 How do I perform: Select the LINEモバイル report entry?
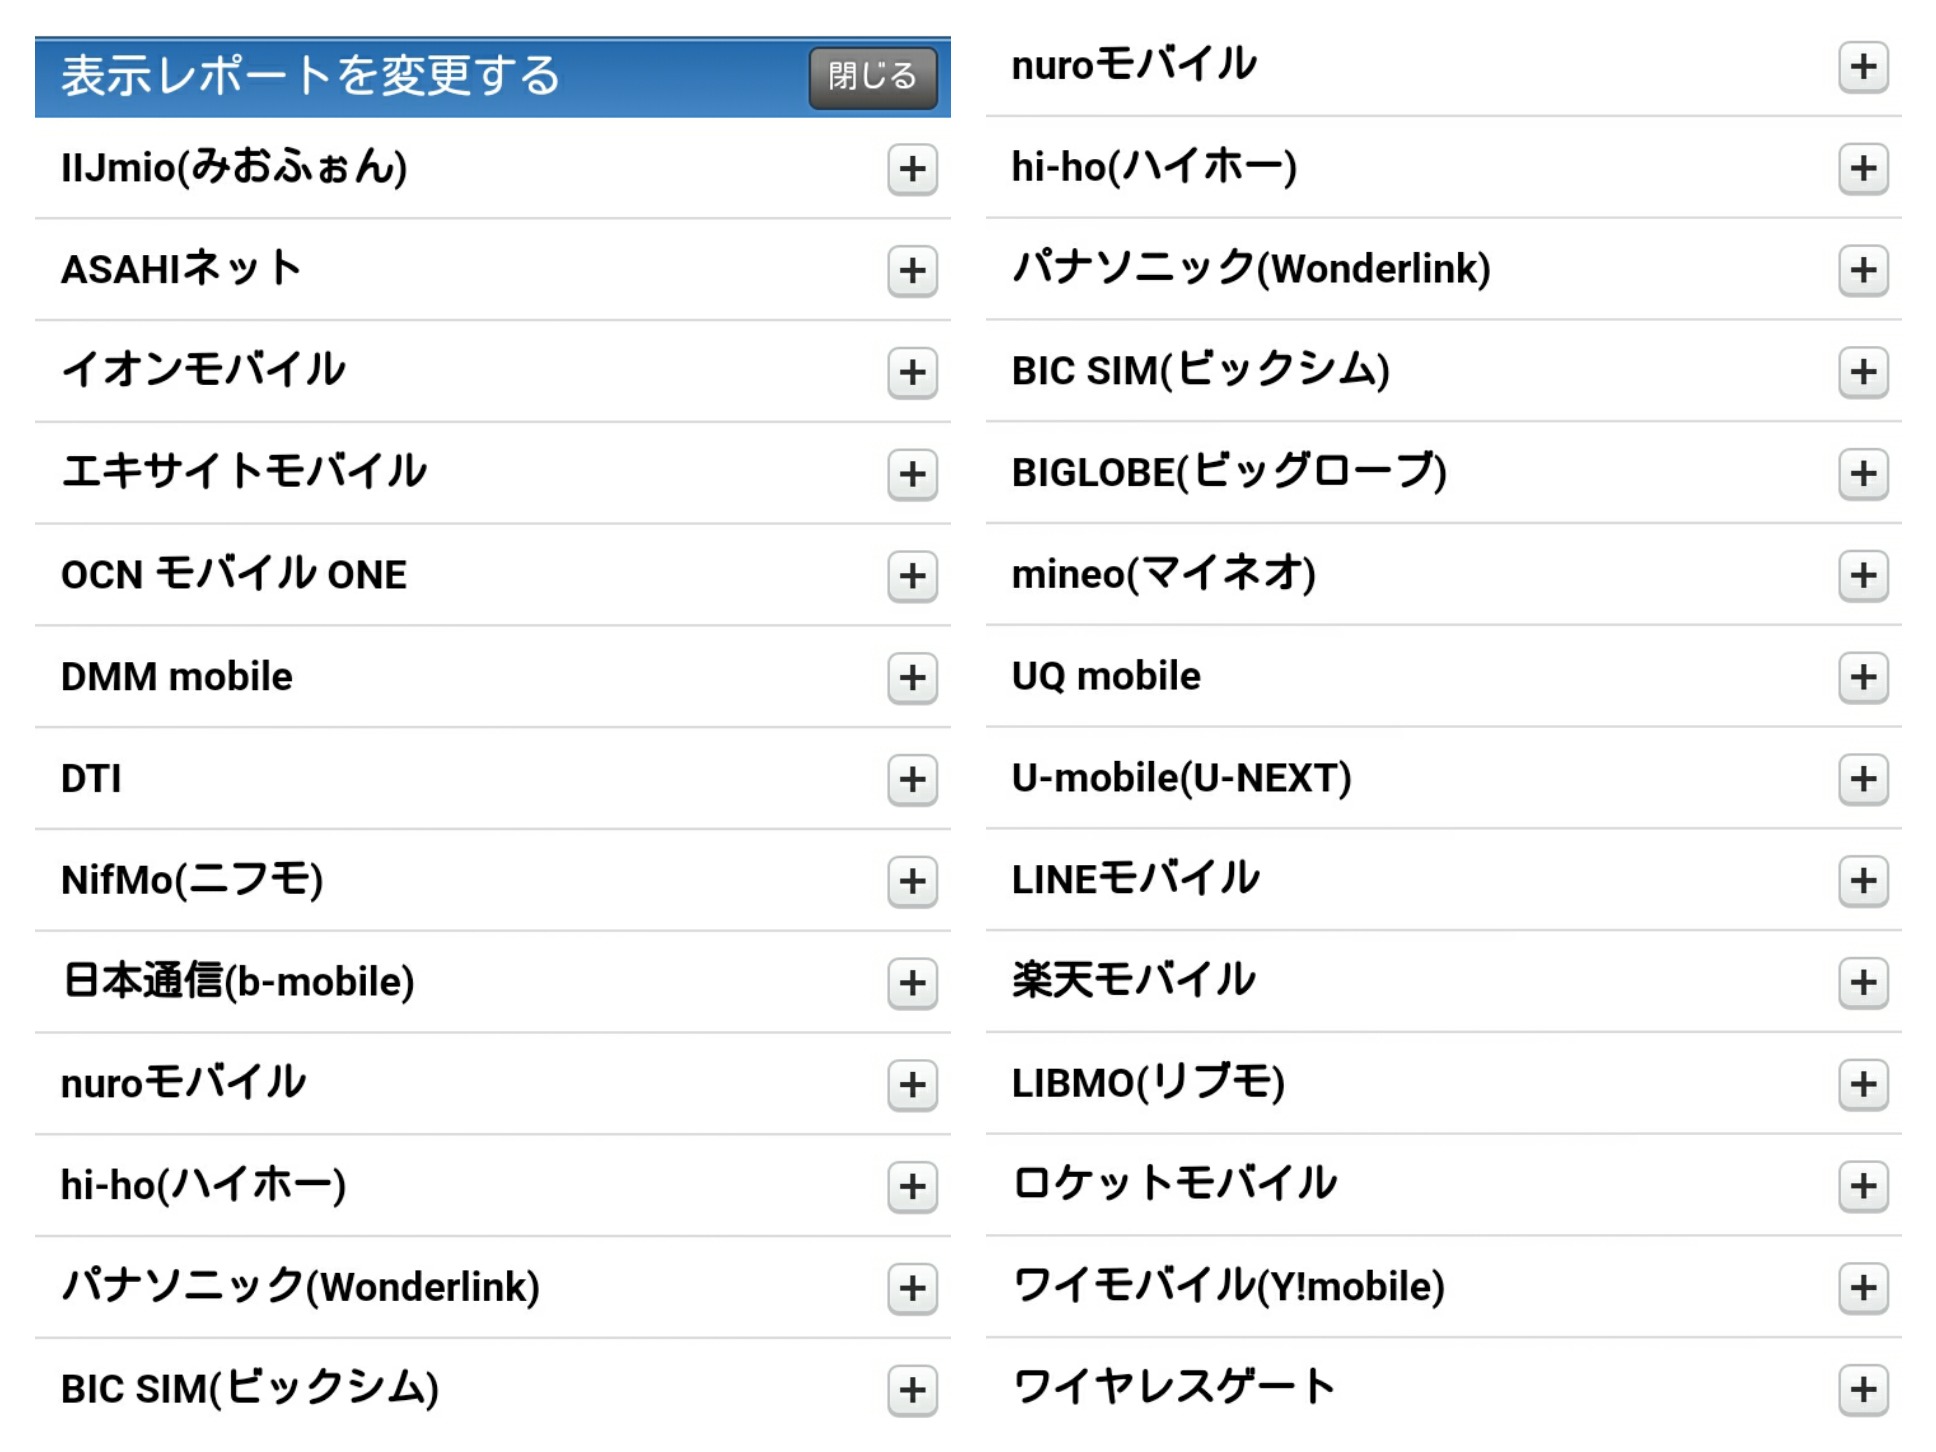(1135, 880)
